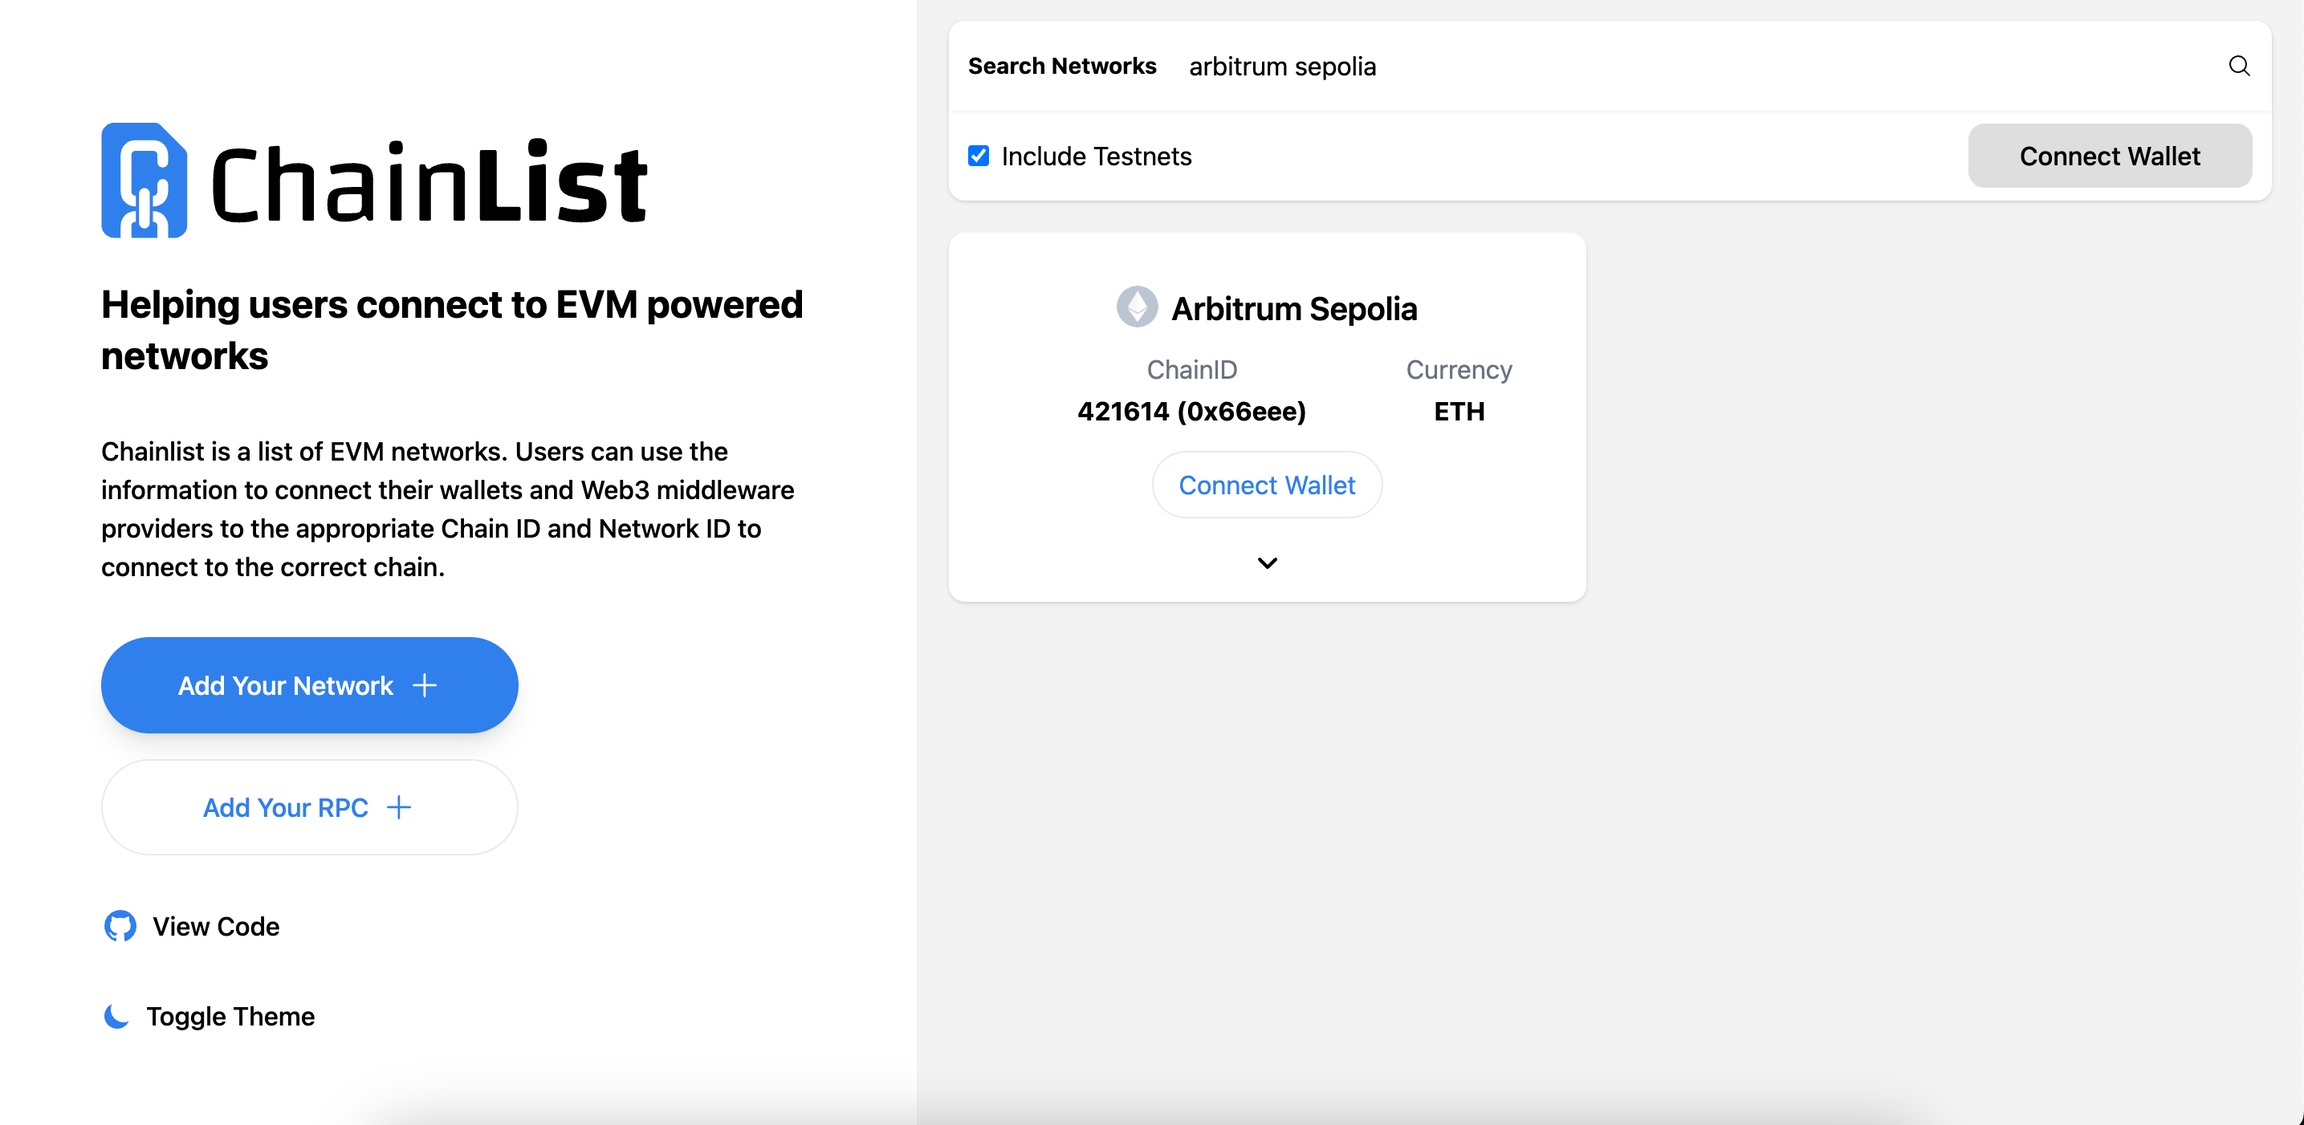Toggle Theme to dark mode
The height and width of the screenshot is (1125, 2304).
(x=230, y=1016)
